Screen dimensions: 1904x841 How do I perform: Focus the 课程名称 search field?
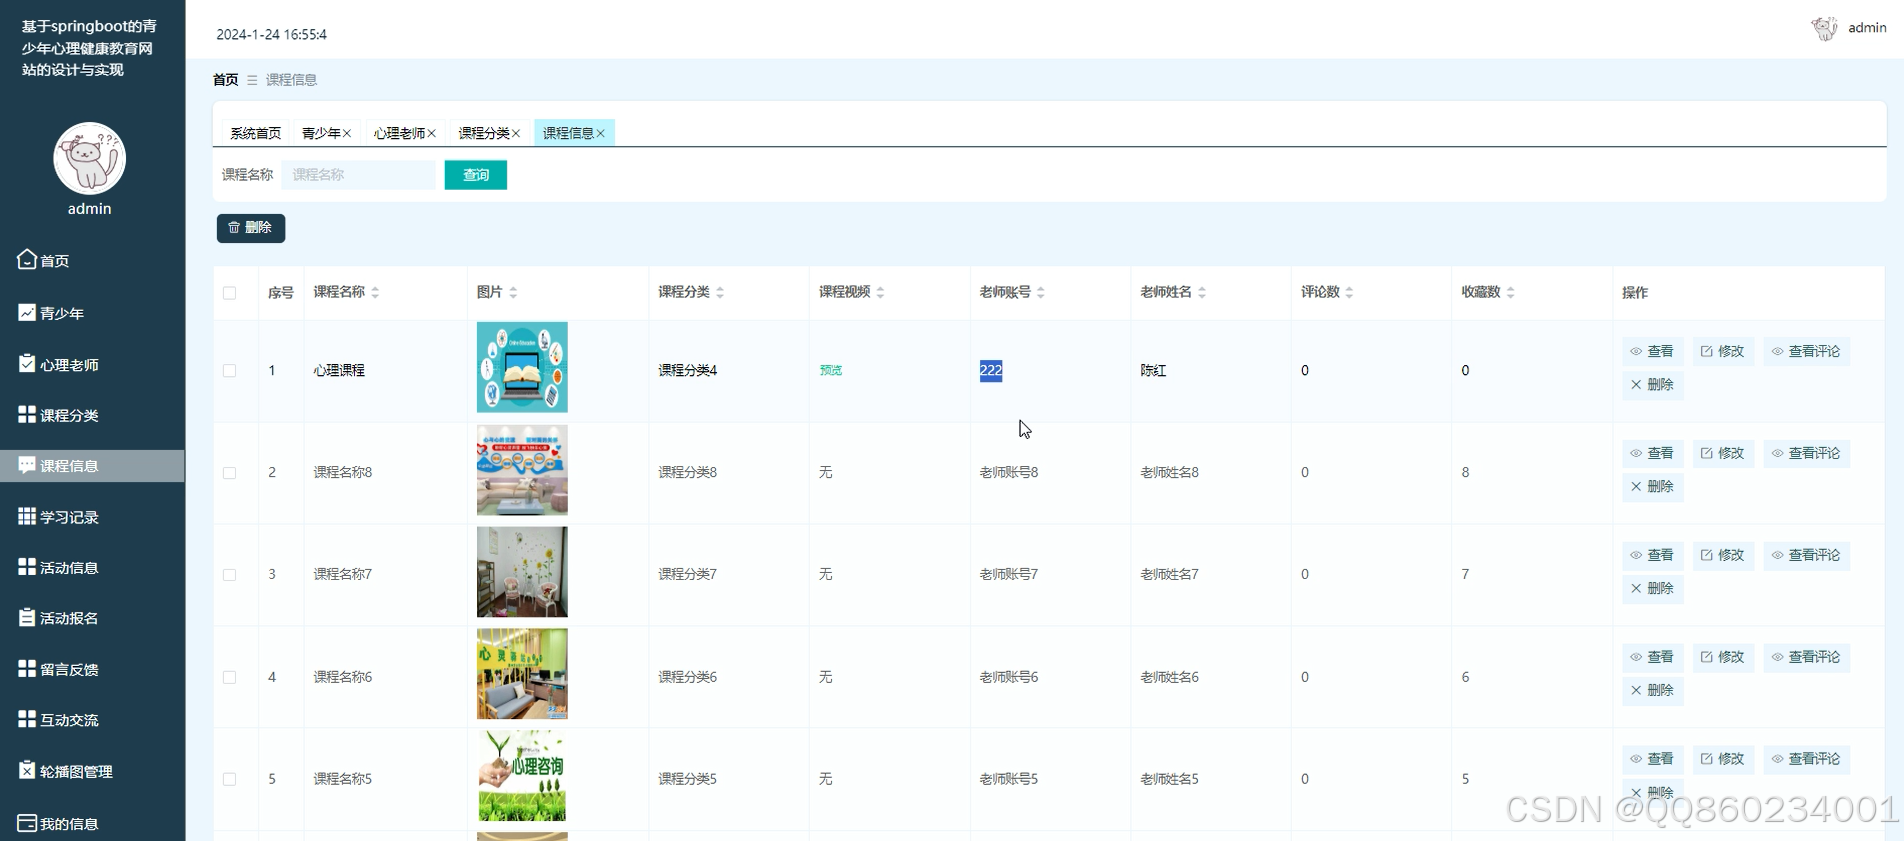click(359, 175)
